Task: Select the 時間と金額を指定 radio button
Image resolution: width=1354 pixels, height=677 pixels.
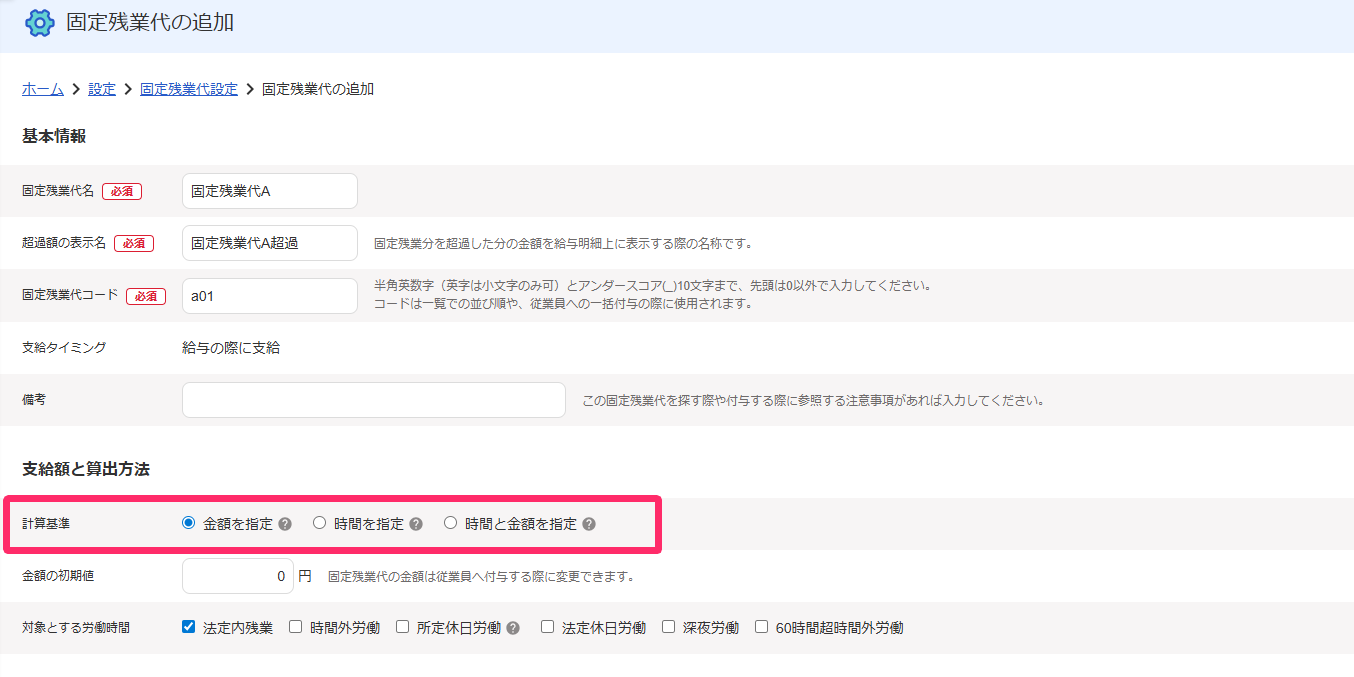Action: pyautogui.click(x=450, y=523)
